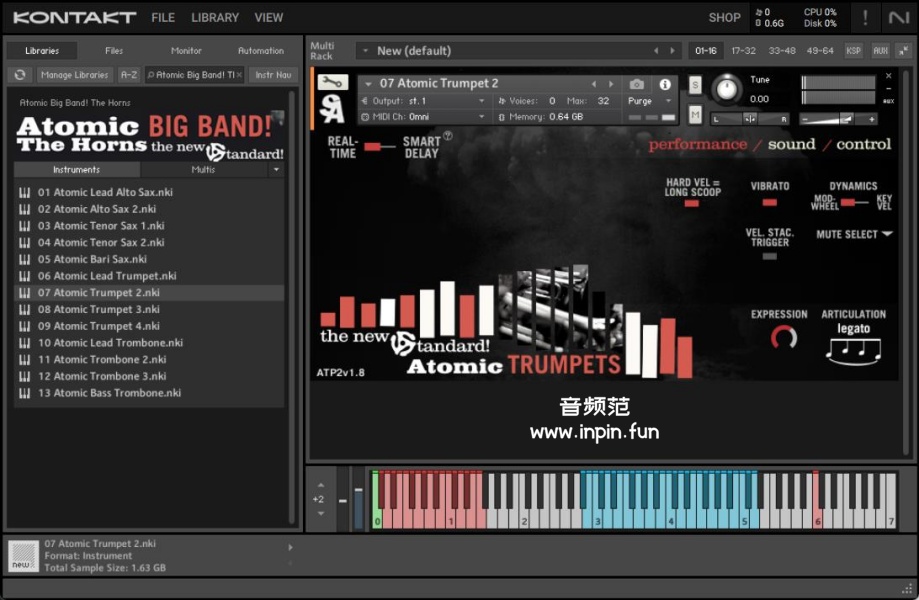Viewport: 919px width, 600px height.
Task: Open the Mute Select dropdown
Action: 854,235
